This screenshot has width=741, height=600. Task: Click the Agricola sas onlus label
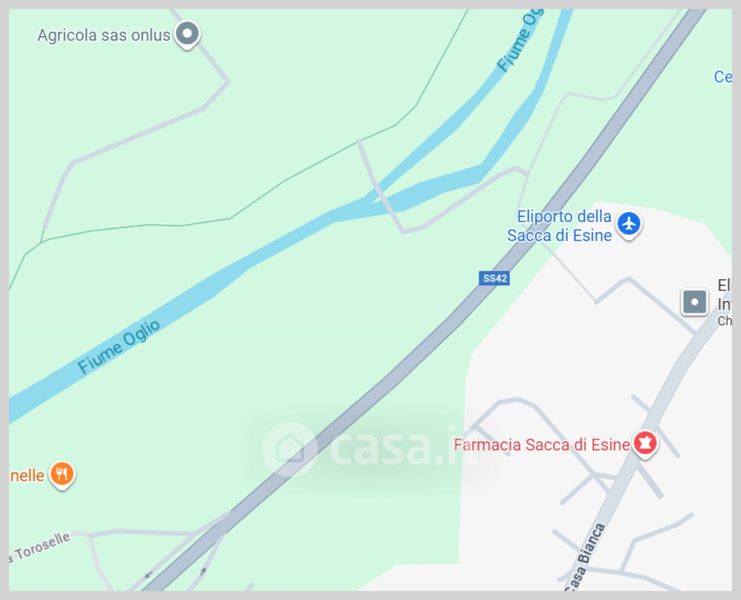point(103,35)
